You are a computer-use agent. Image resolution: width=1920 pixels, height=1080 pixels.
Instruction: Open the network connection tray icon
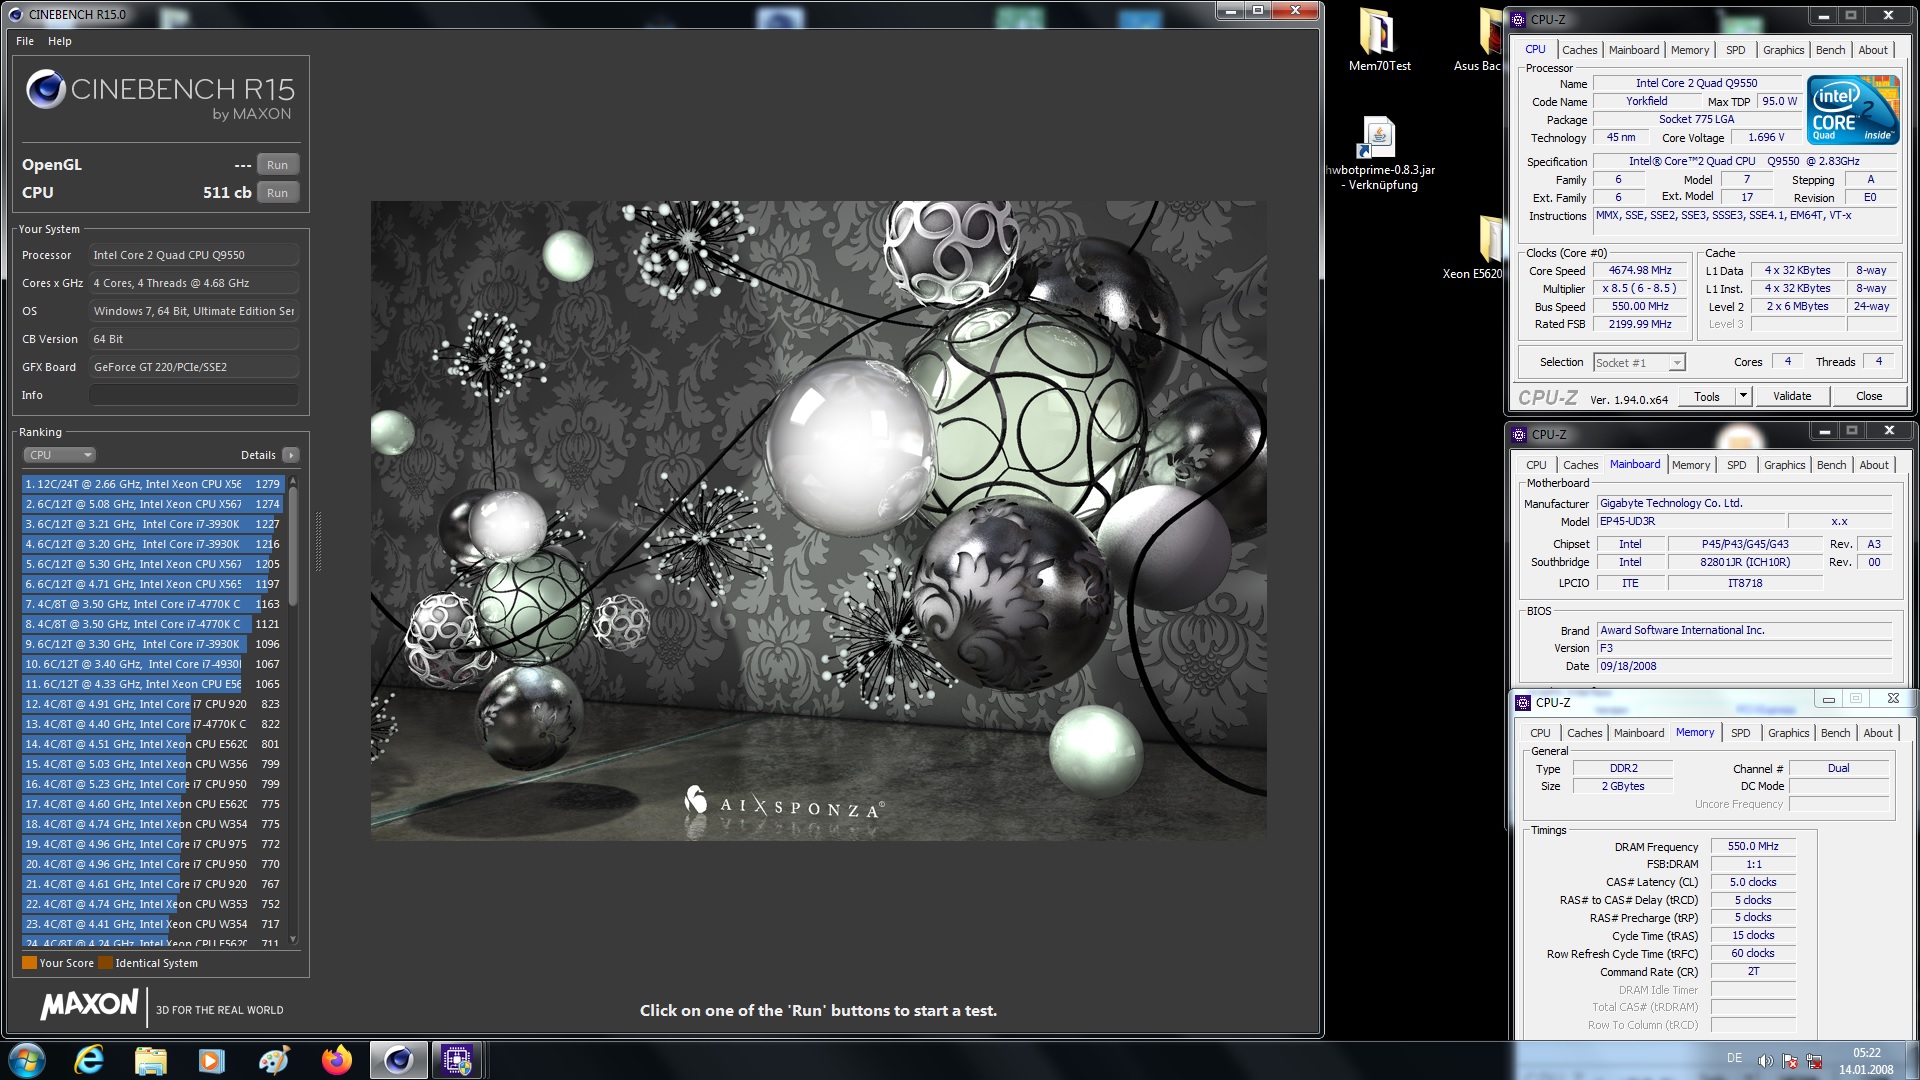[x=1814, y=1061]
